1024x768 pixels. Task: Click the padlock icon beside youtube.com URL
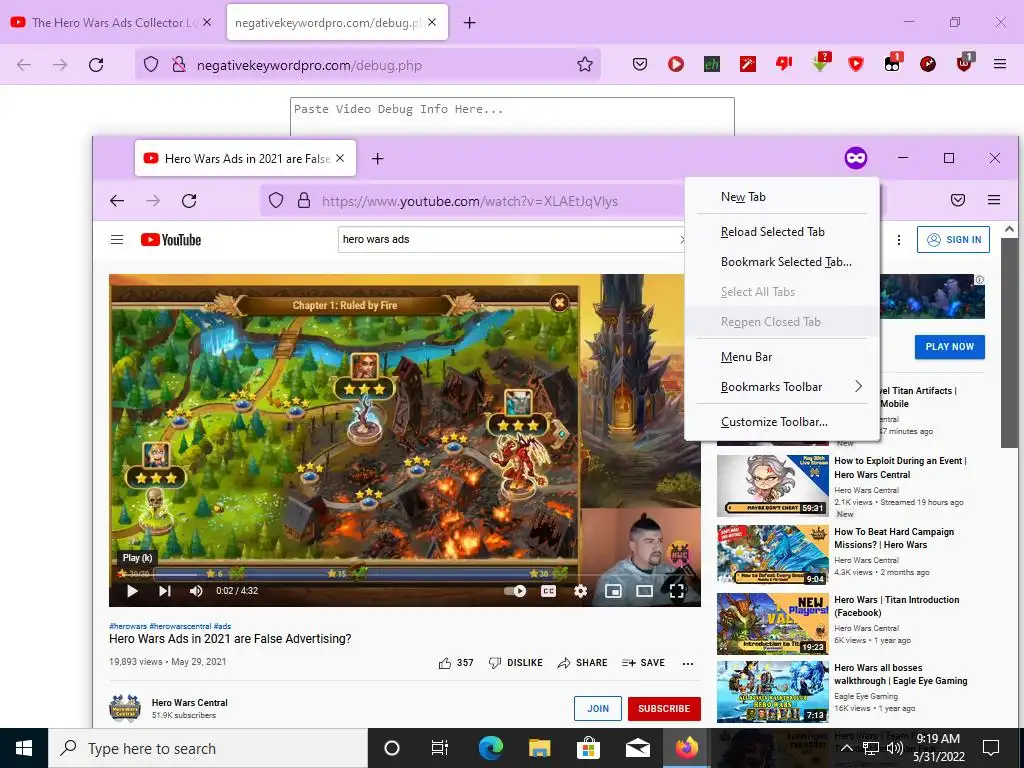[304, 200]
